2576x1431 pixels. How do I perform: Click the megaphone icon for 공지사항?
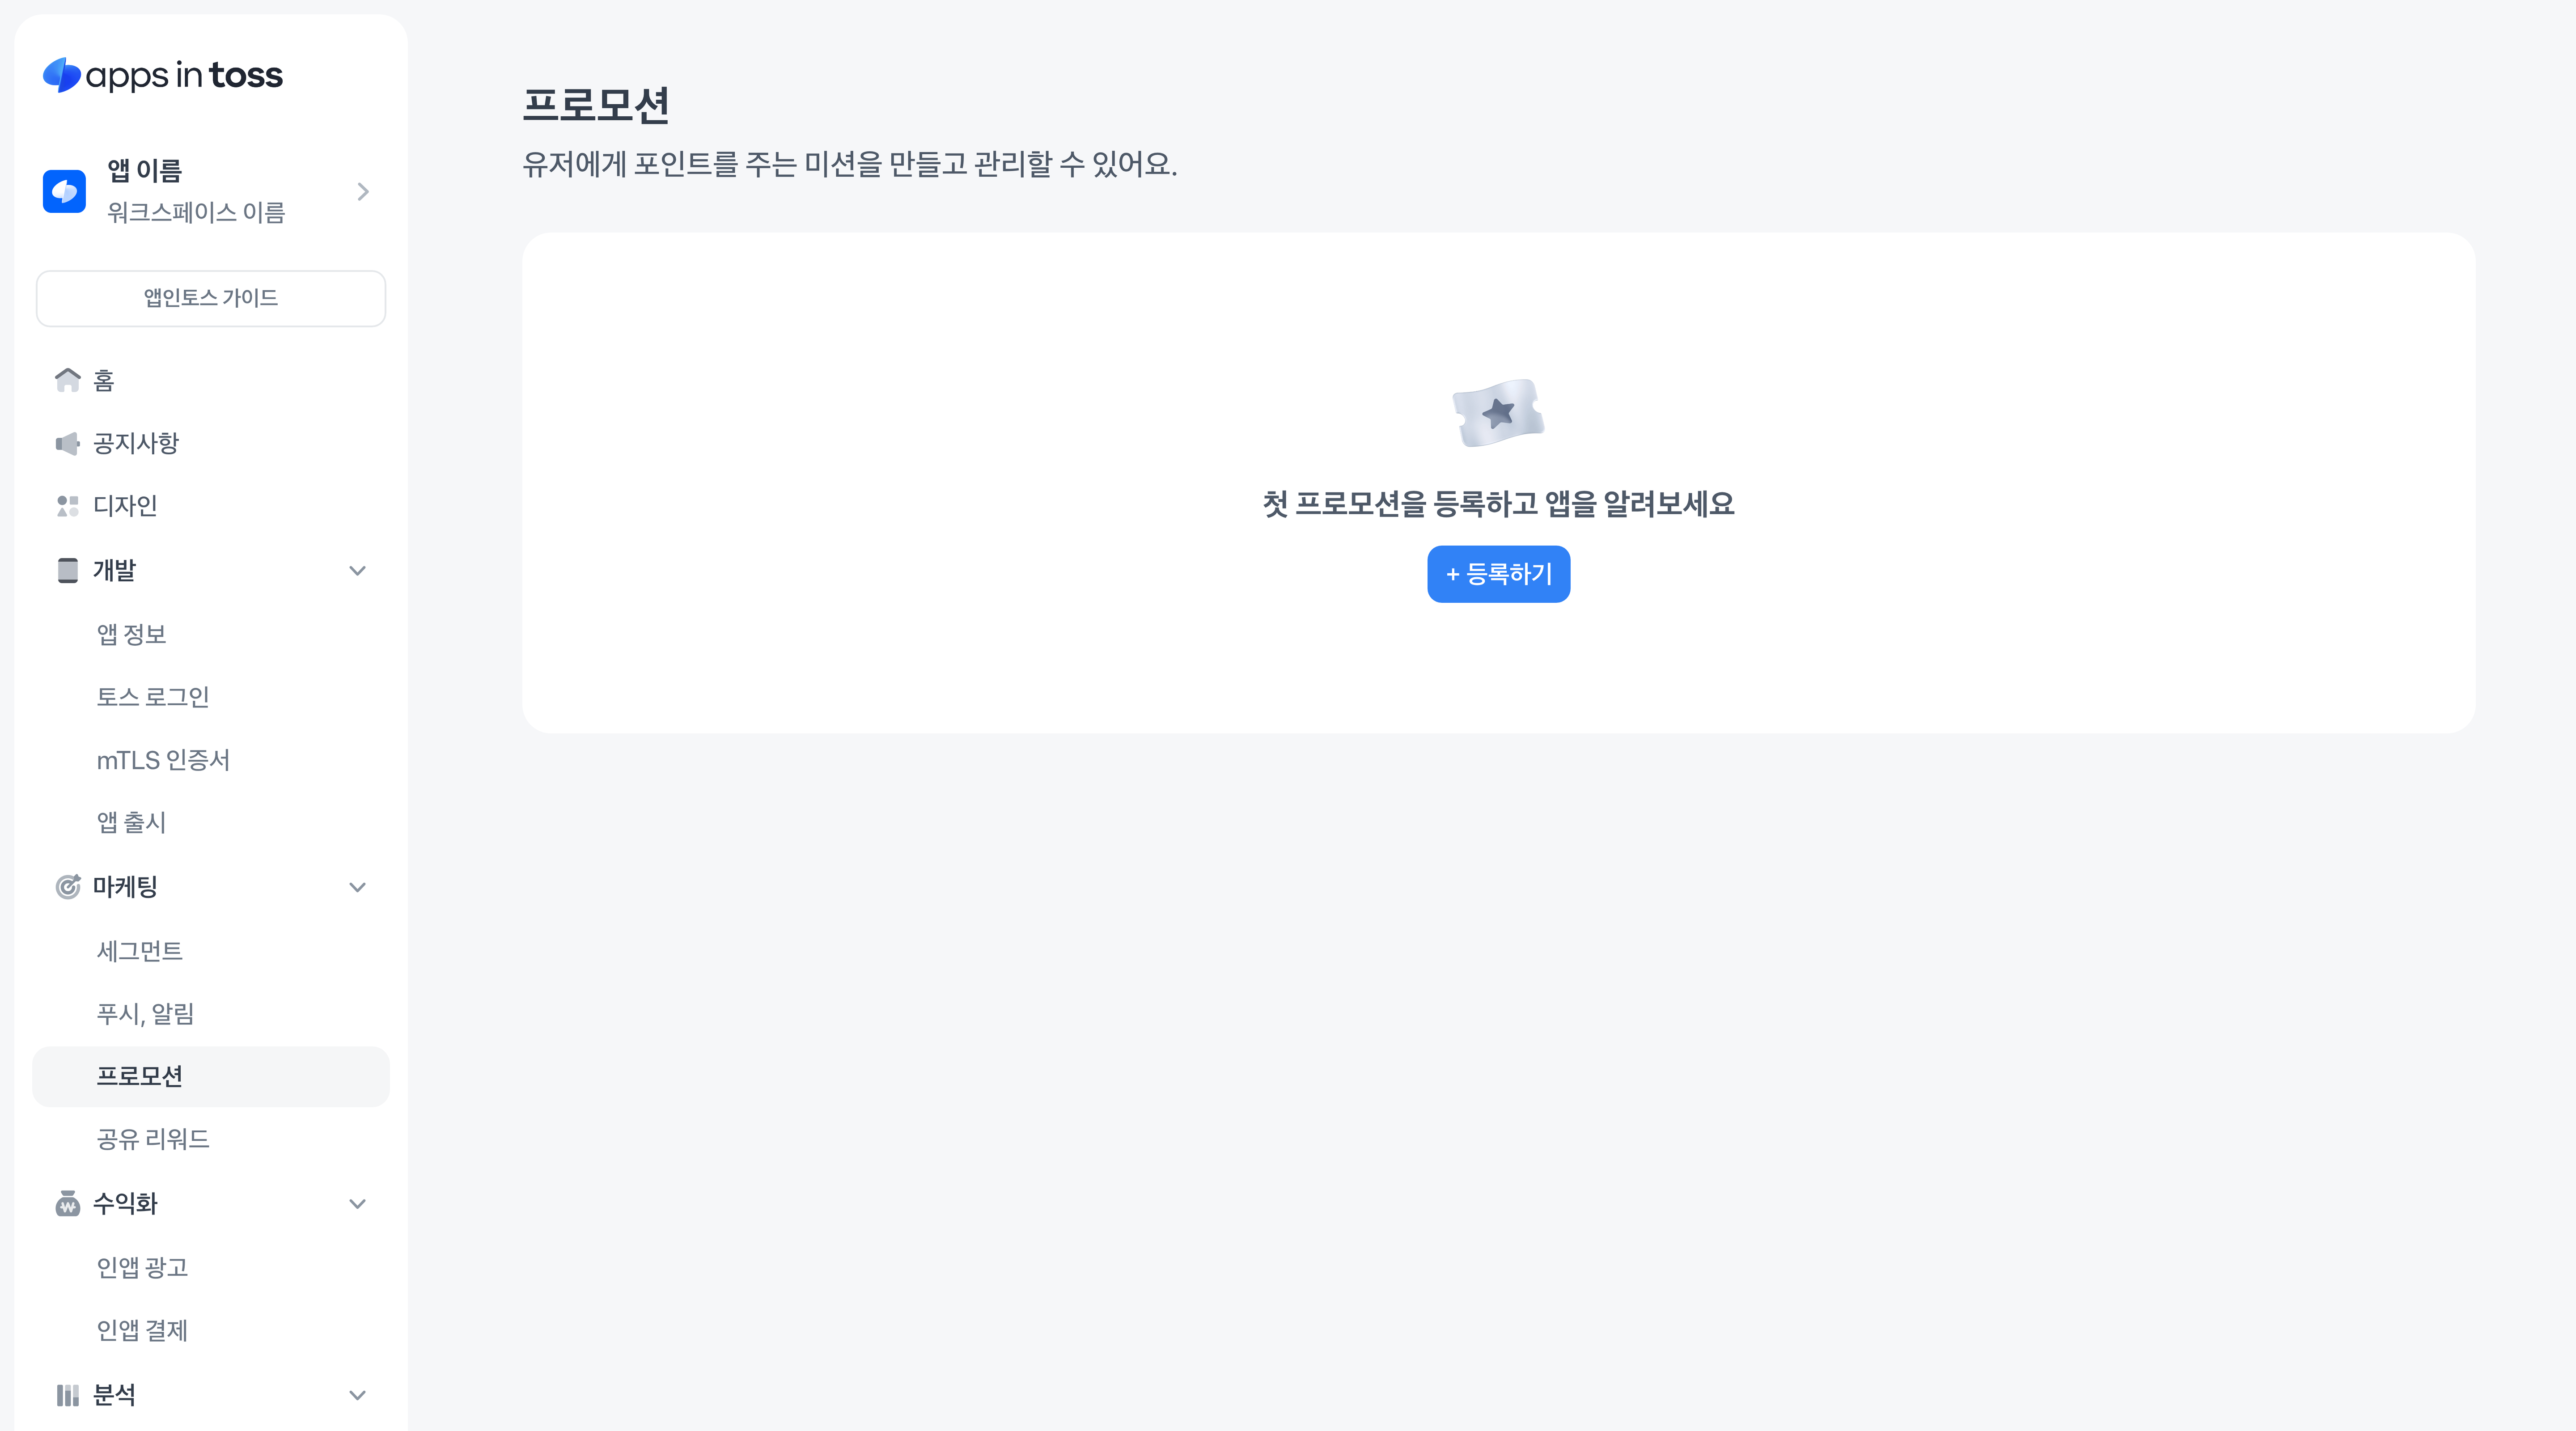pos(67,443)
